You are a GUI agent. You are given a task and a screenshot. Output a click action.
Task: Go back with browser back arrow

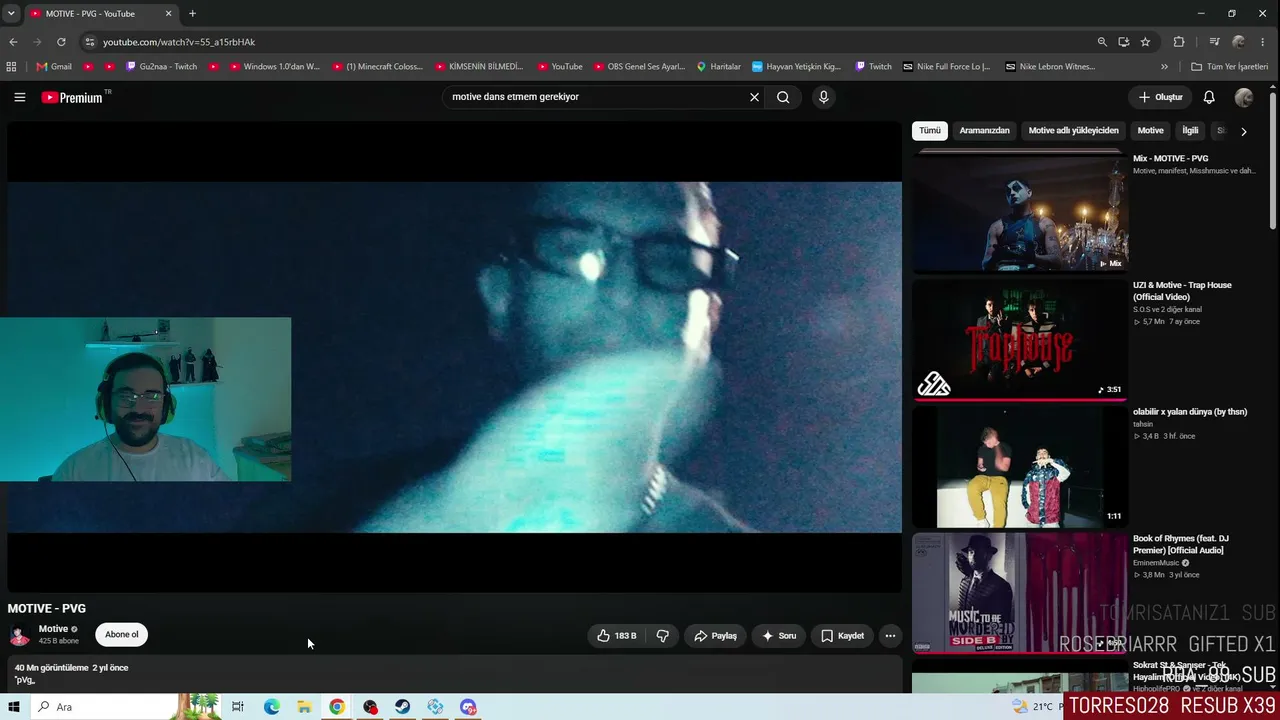tap(13, 42)
